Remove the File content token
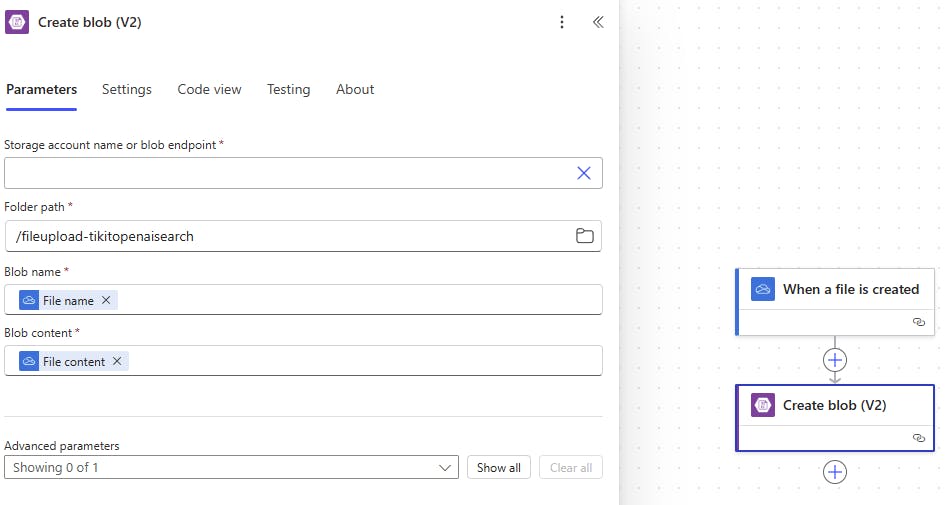The image size is (949, 505). [117, 361]
